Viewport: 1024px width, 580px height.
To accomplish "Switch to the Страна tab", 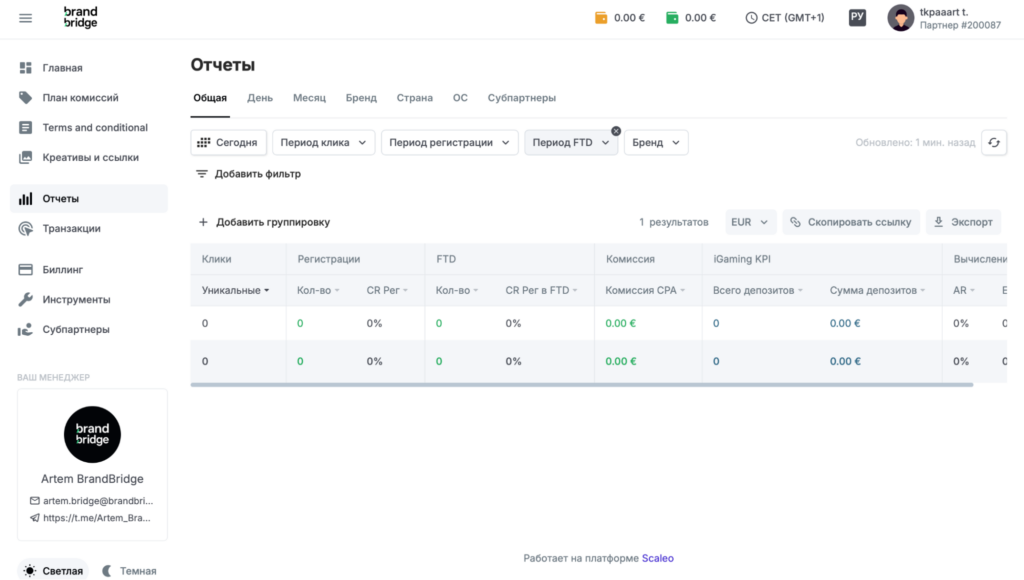I will coord(415,98).
